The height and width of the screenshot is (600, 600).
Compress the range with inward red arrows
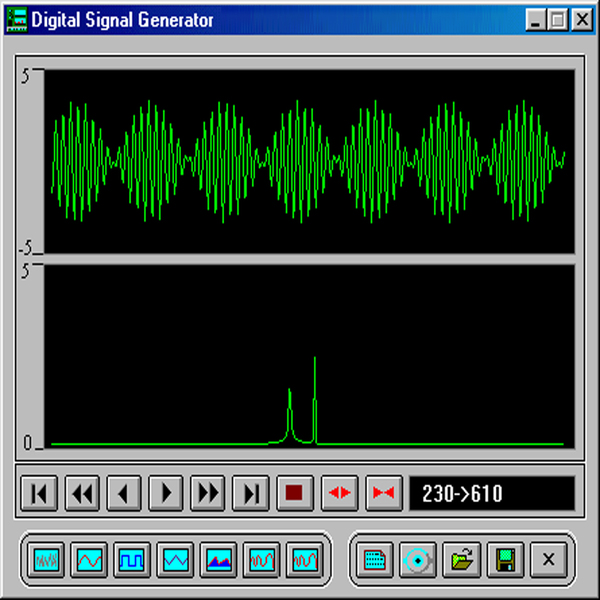[x=384, y=493]
